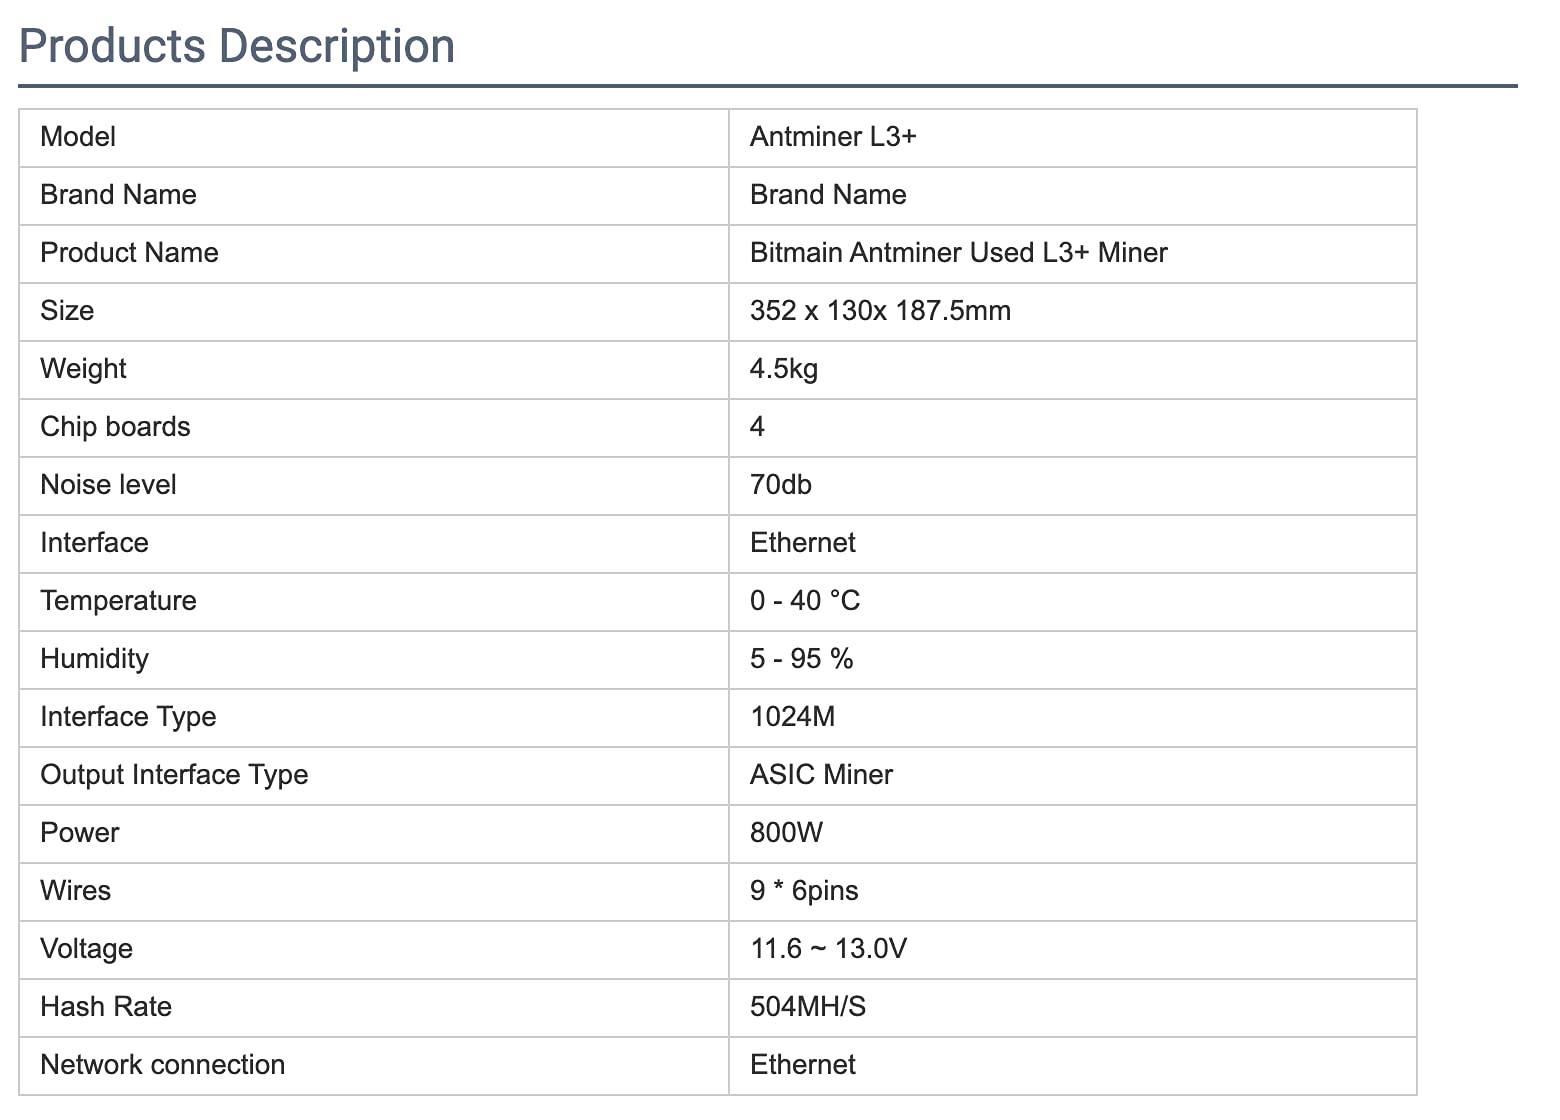1560x1120 pixels.
Task: Click the "Brand Name" label in left column
Action: coord(118,195)
